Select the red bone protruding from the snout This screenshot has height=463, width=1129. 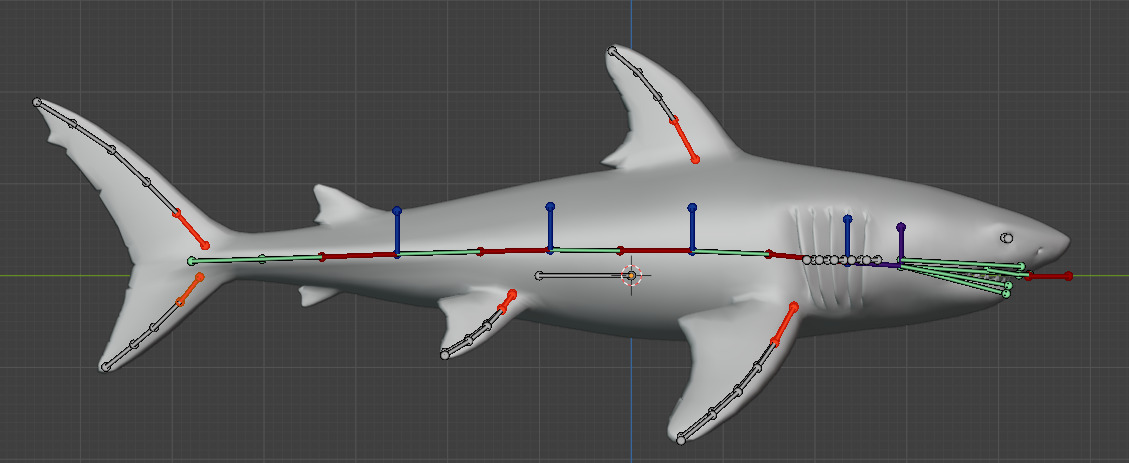click(x=1049, y=276)
